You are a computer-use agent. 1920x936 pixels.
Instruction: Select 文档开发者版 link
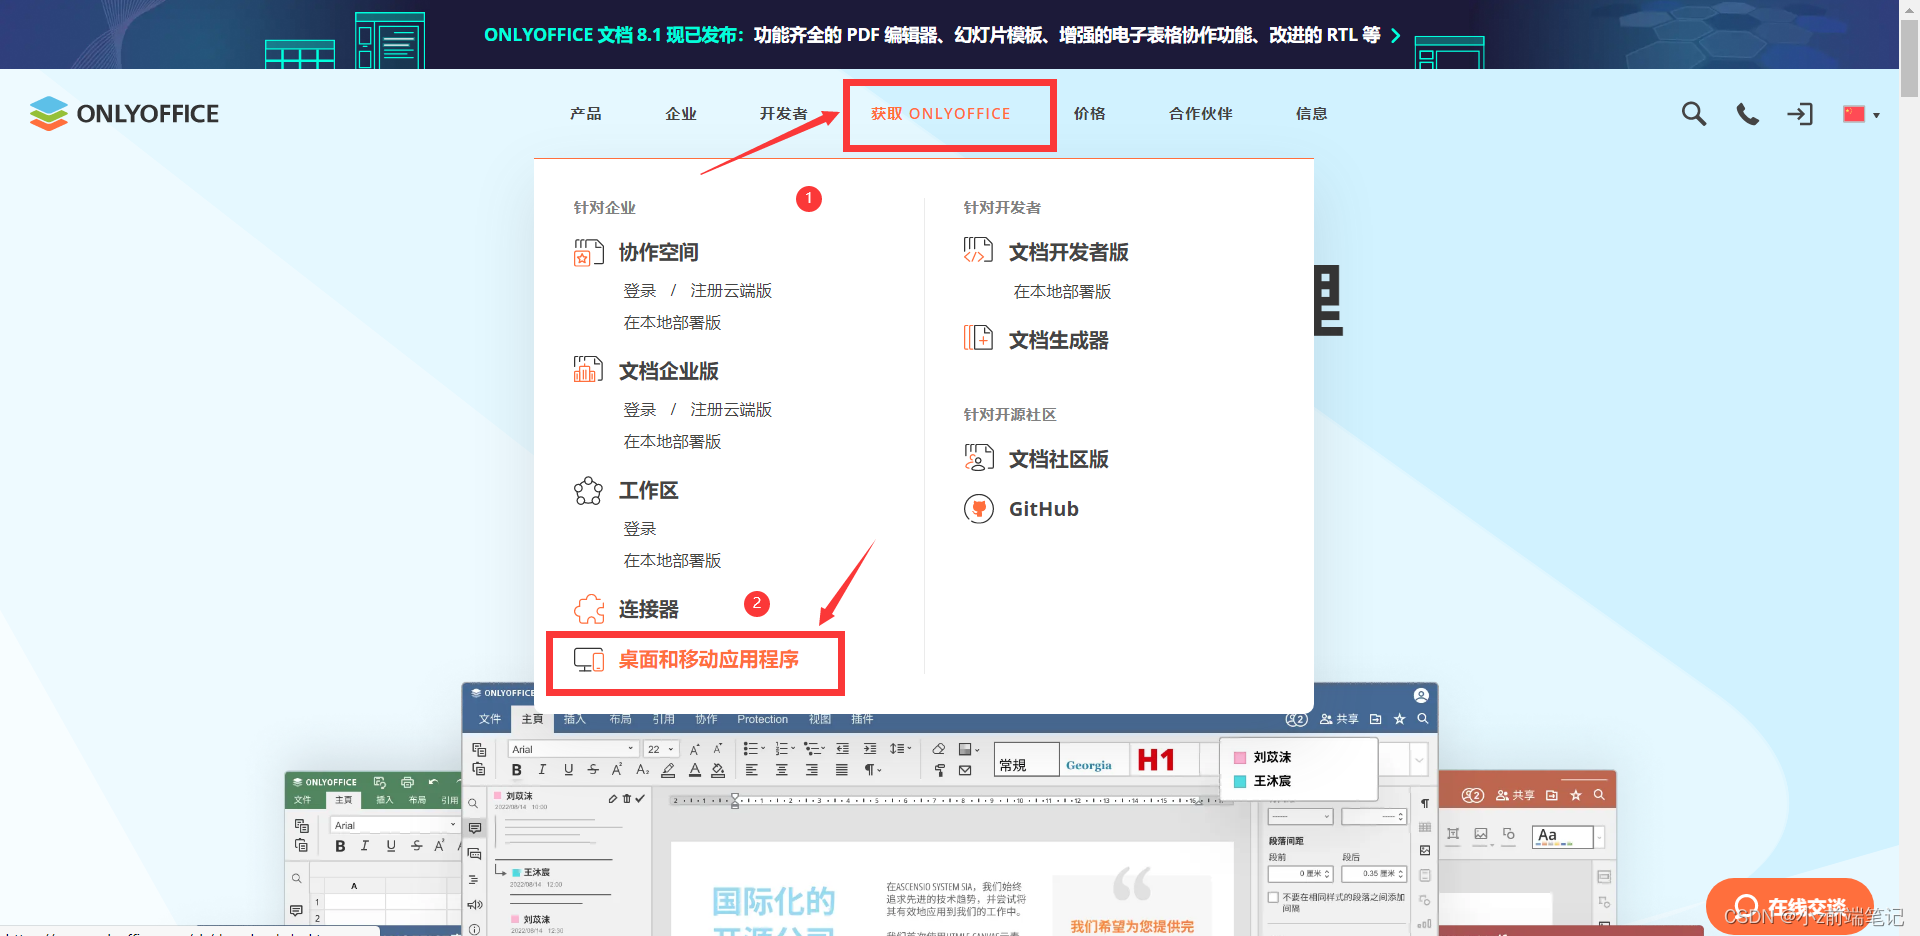1068,252
